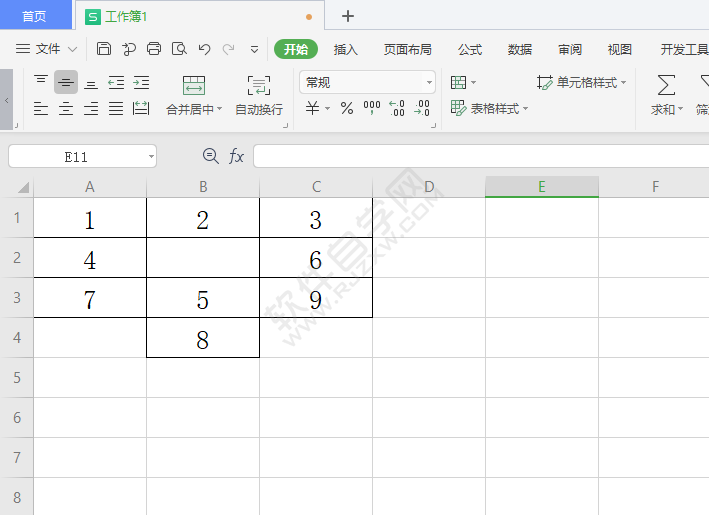Apply the currency ¥ format
Screen dimensions: 709x515
click(x=312, y=109)
